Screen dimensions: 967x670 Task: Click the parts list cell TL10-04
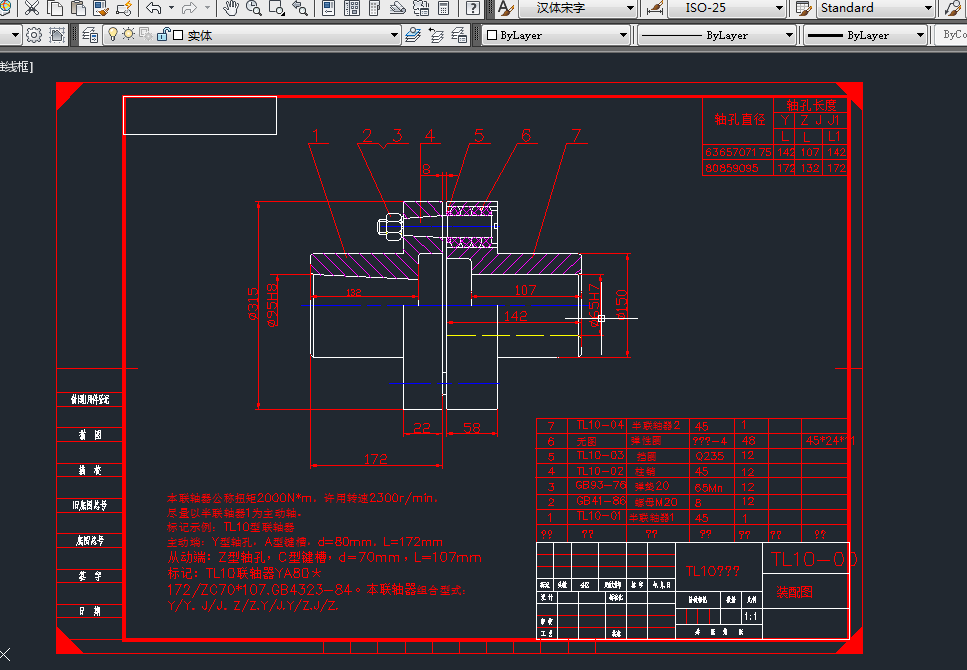pyautogui.click(x=600, y=424)
